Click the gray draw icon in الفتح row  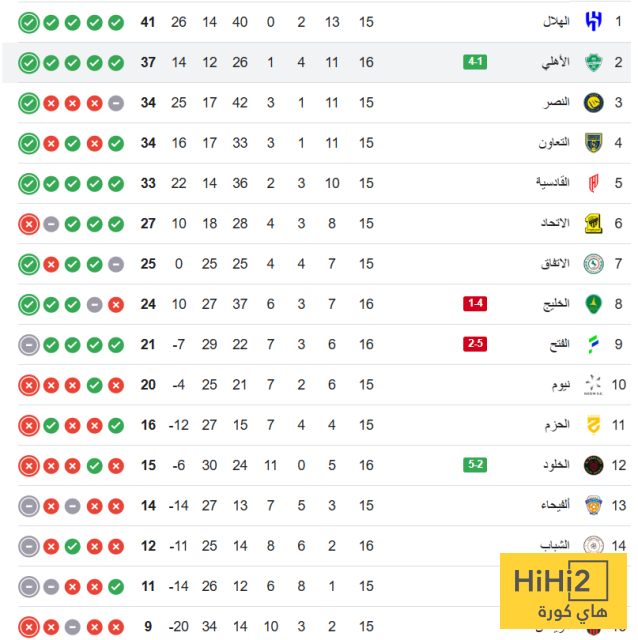coord(28,344)
